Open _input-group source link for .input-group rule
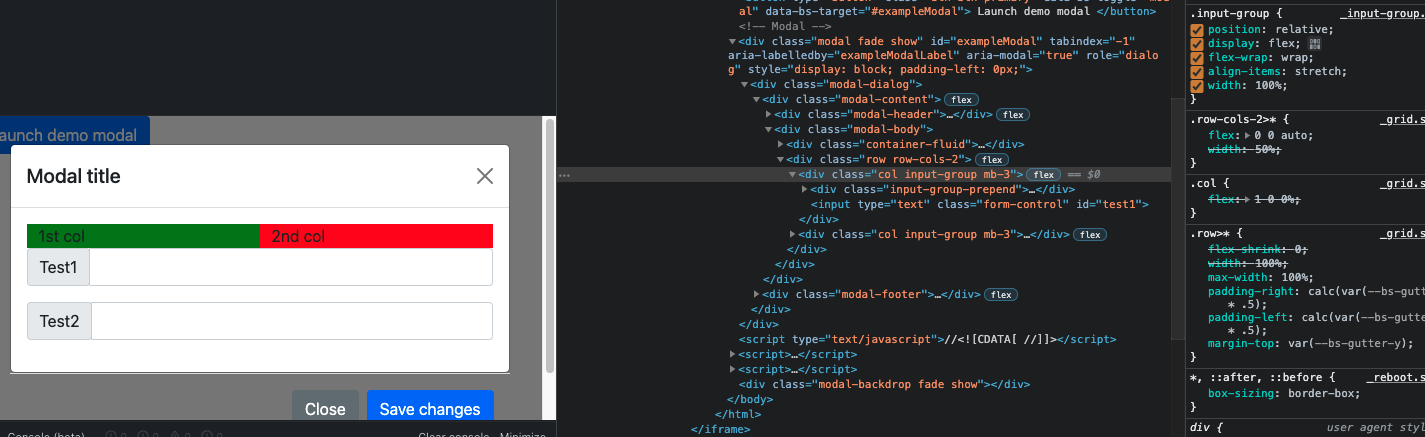Viewport: 1425px width, 437px height. [x=1382, y=13]
